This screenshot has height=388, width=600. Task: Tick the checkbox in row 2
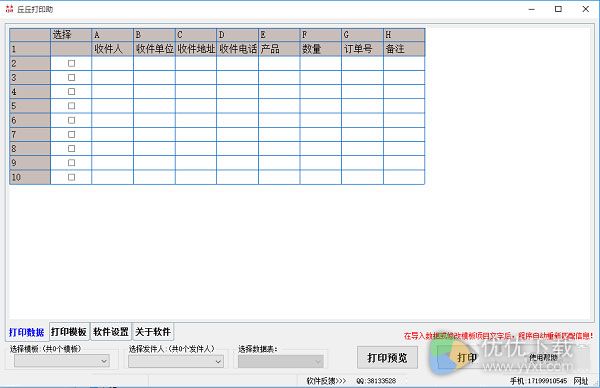point(71,64)
